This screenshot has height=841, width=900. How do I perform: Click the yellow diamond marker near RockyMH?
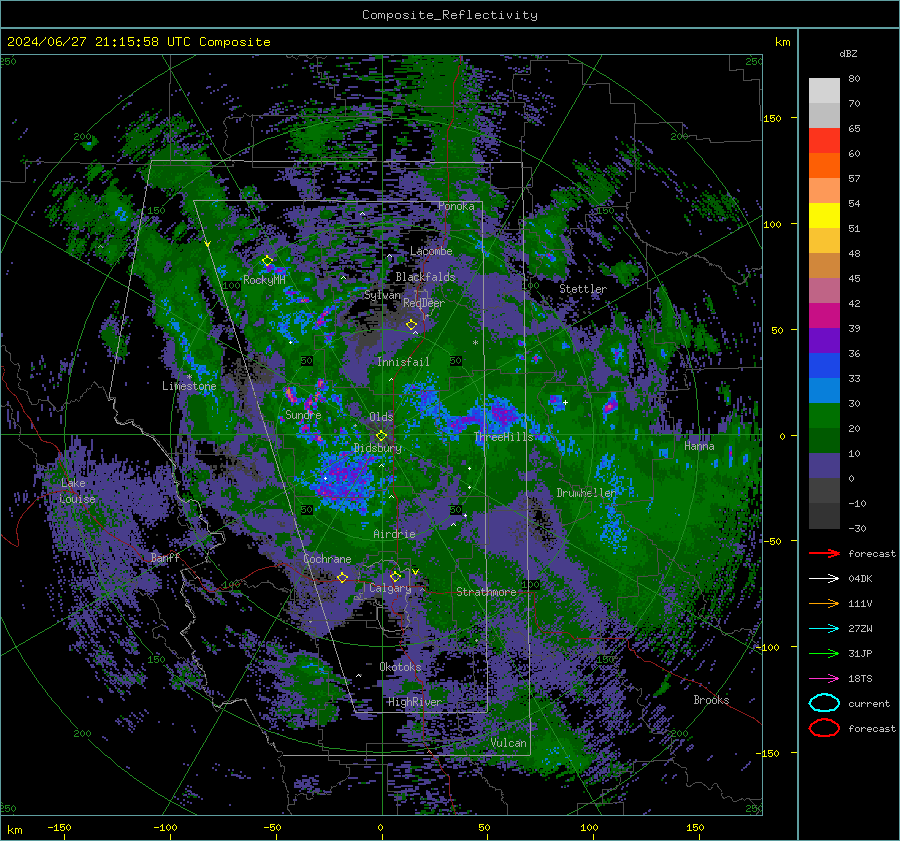click(x=267, y=261)
